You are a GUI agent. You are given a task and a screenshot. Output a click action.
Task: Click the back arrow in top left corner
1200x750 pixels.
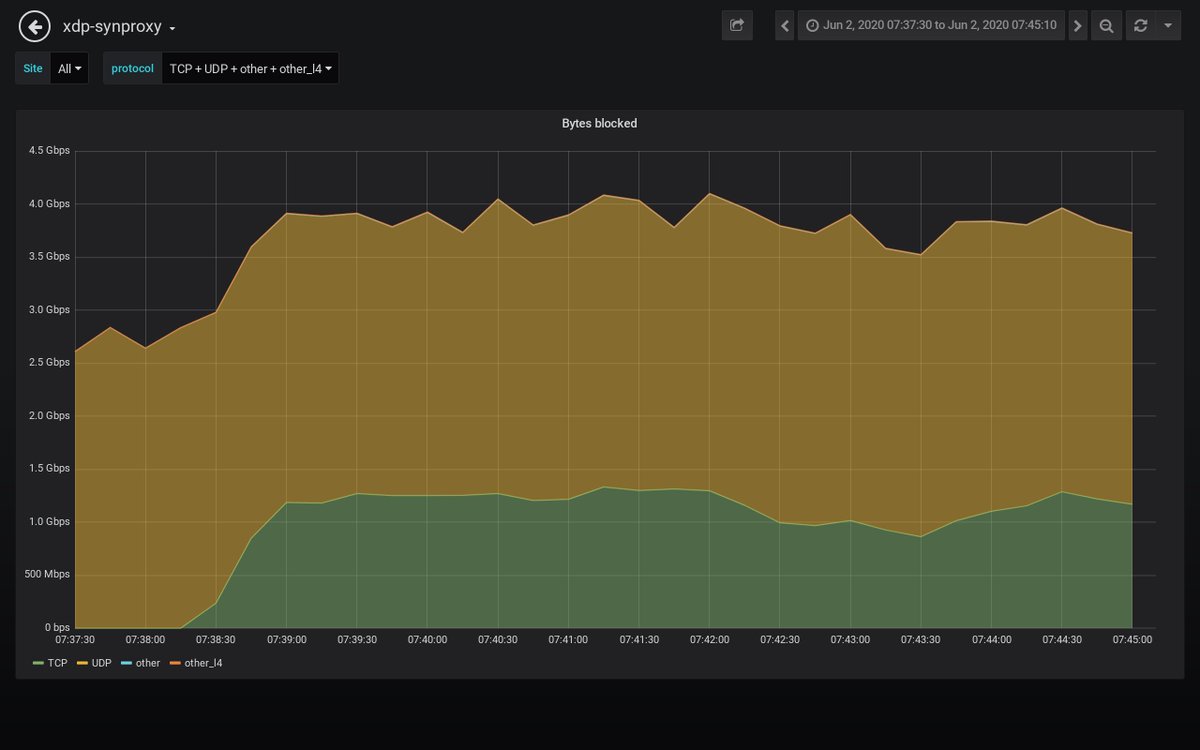(33, 25)
